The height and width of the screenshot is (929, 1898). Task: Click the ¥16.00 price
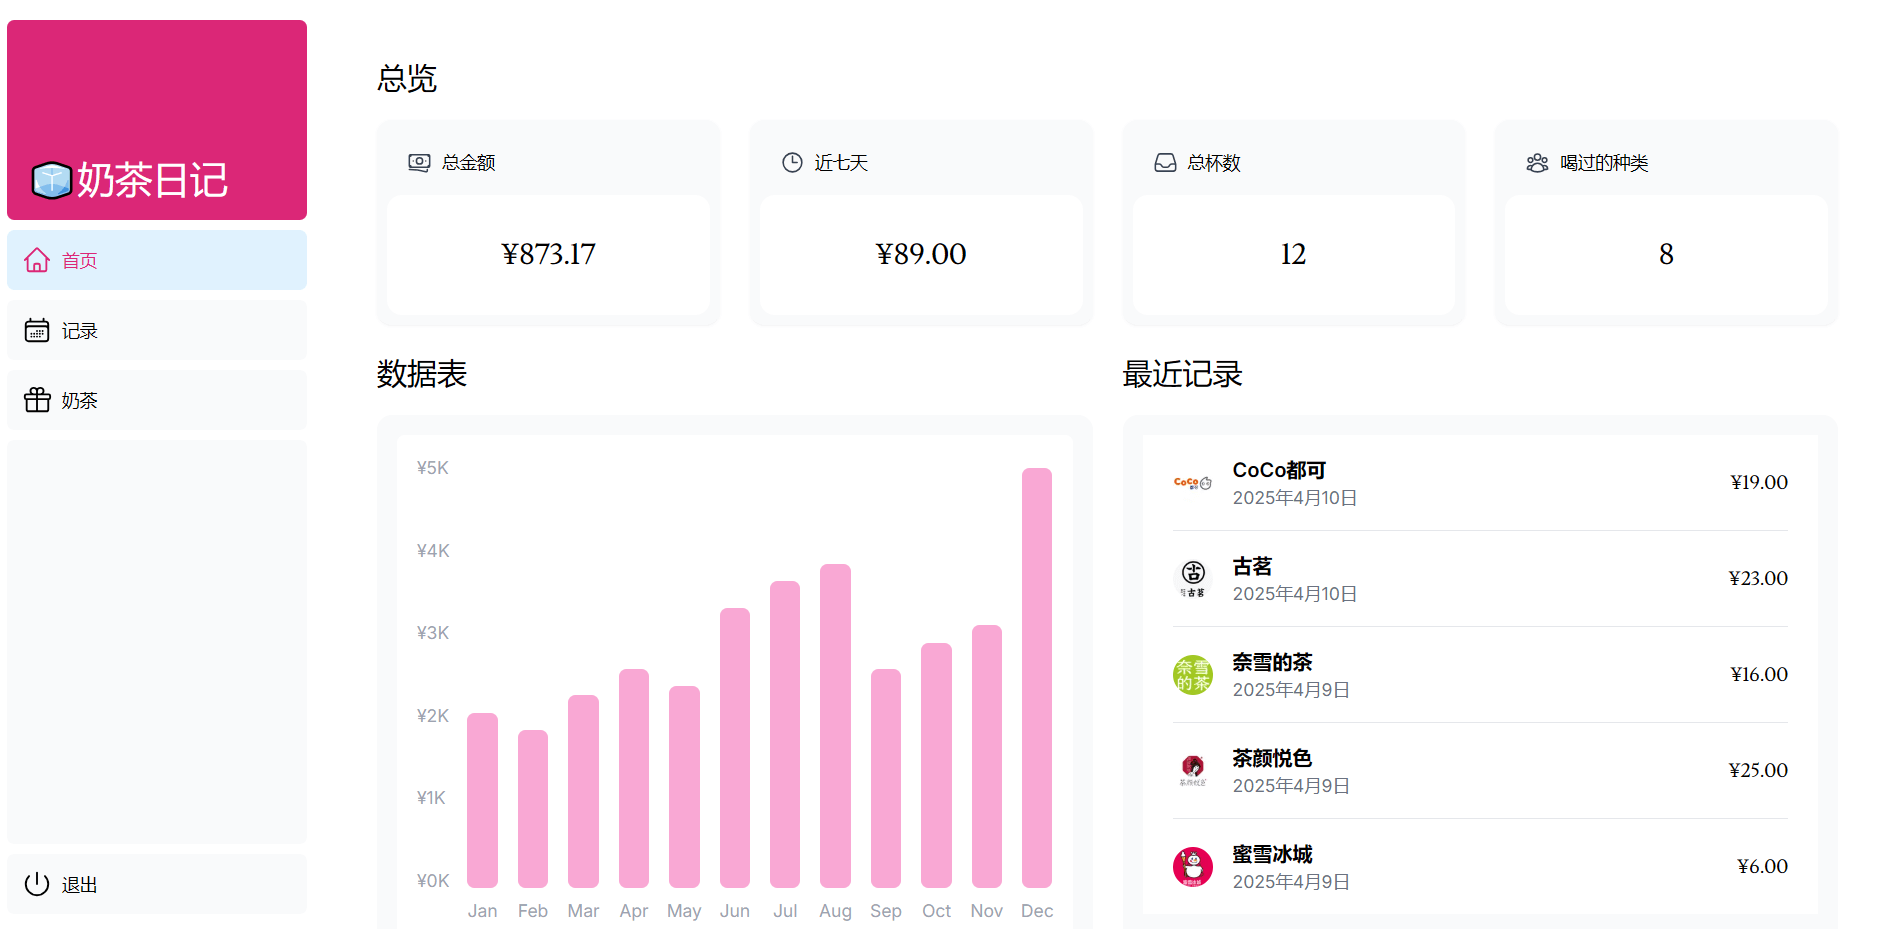point(1759,674)
